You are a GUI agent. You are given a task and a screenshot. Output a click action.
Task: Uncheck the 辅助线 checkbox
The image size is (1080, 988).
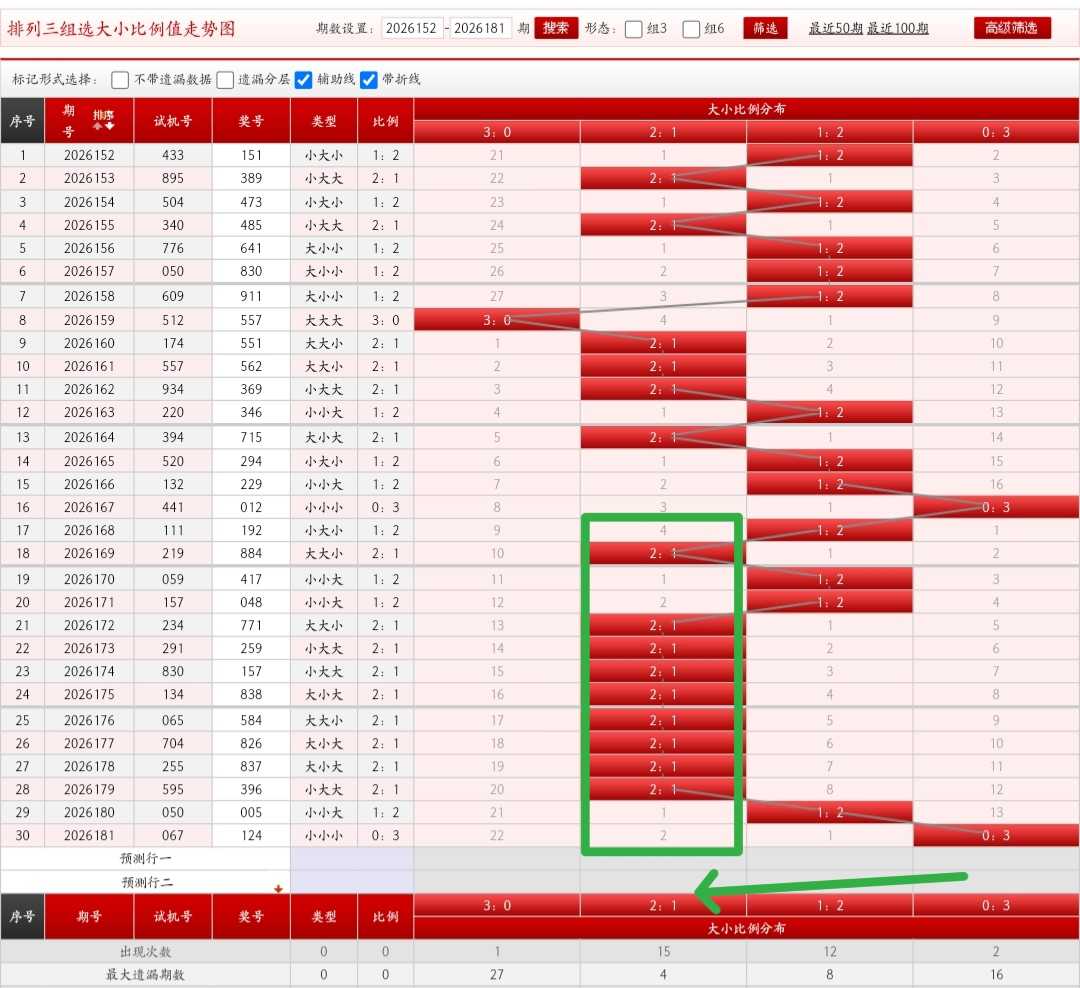303,80
